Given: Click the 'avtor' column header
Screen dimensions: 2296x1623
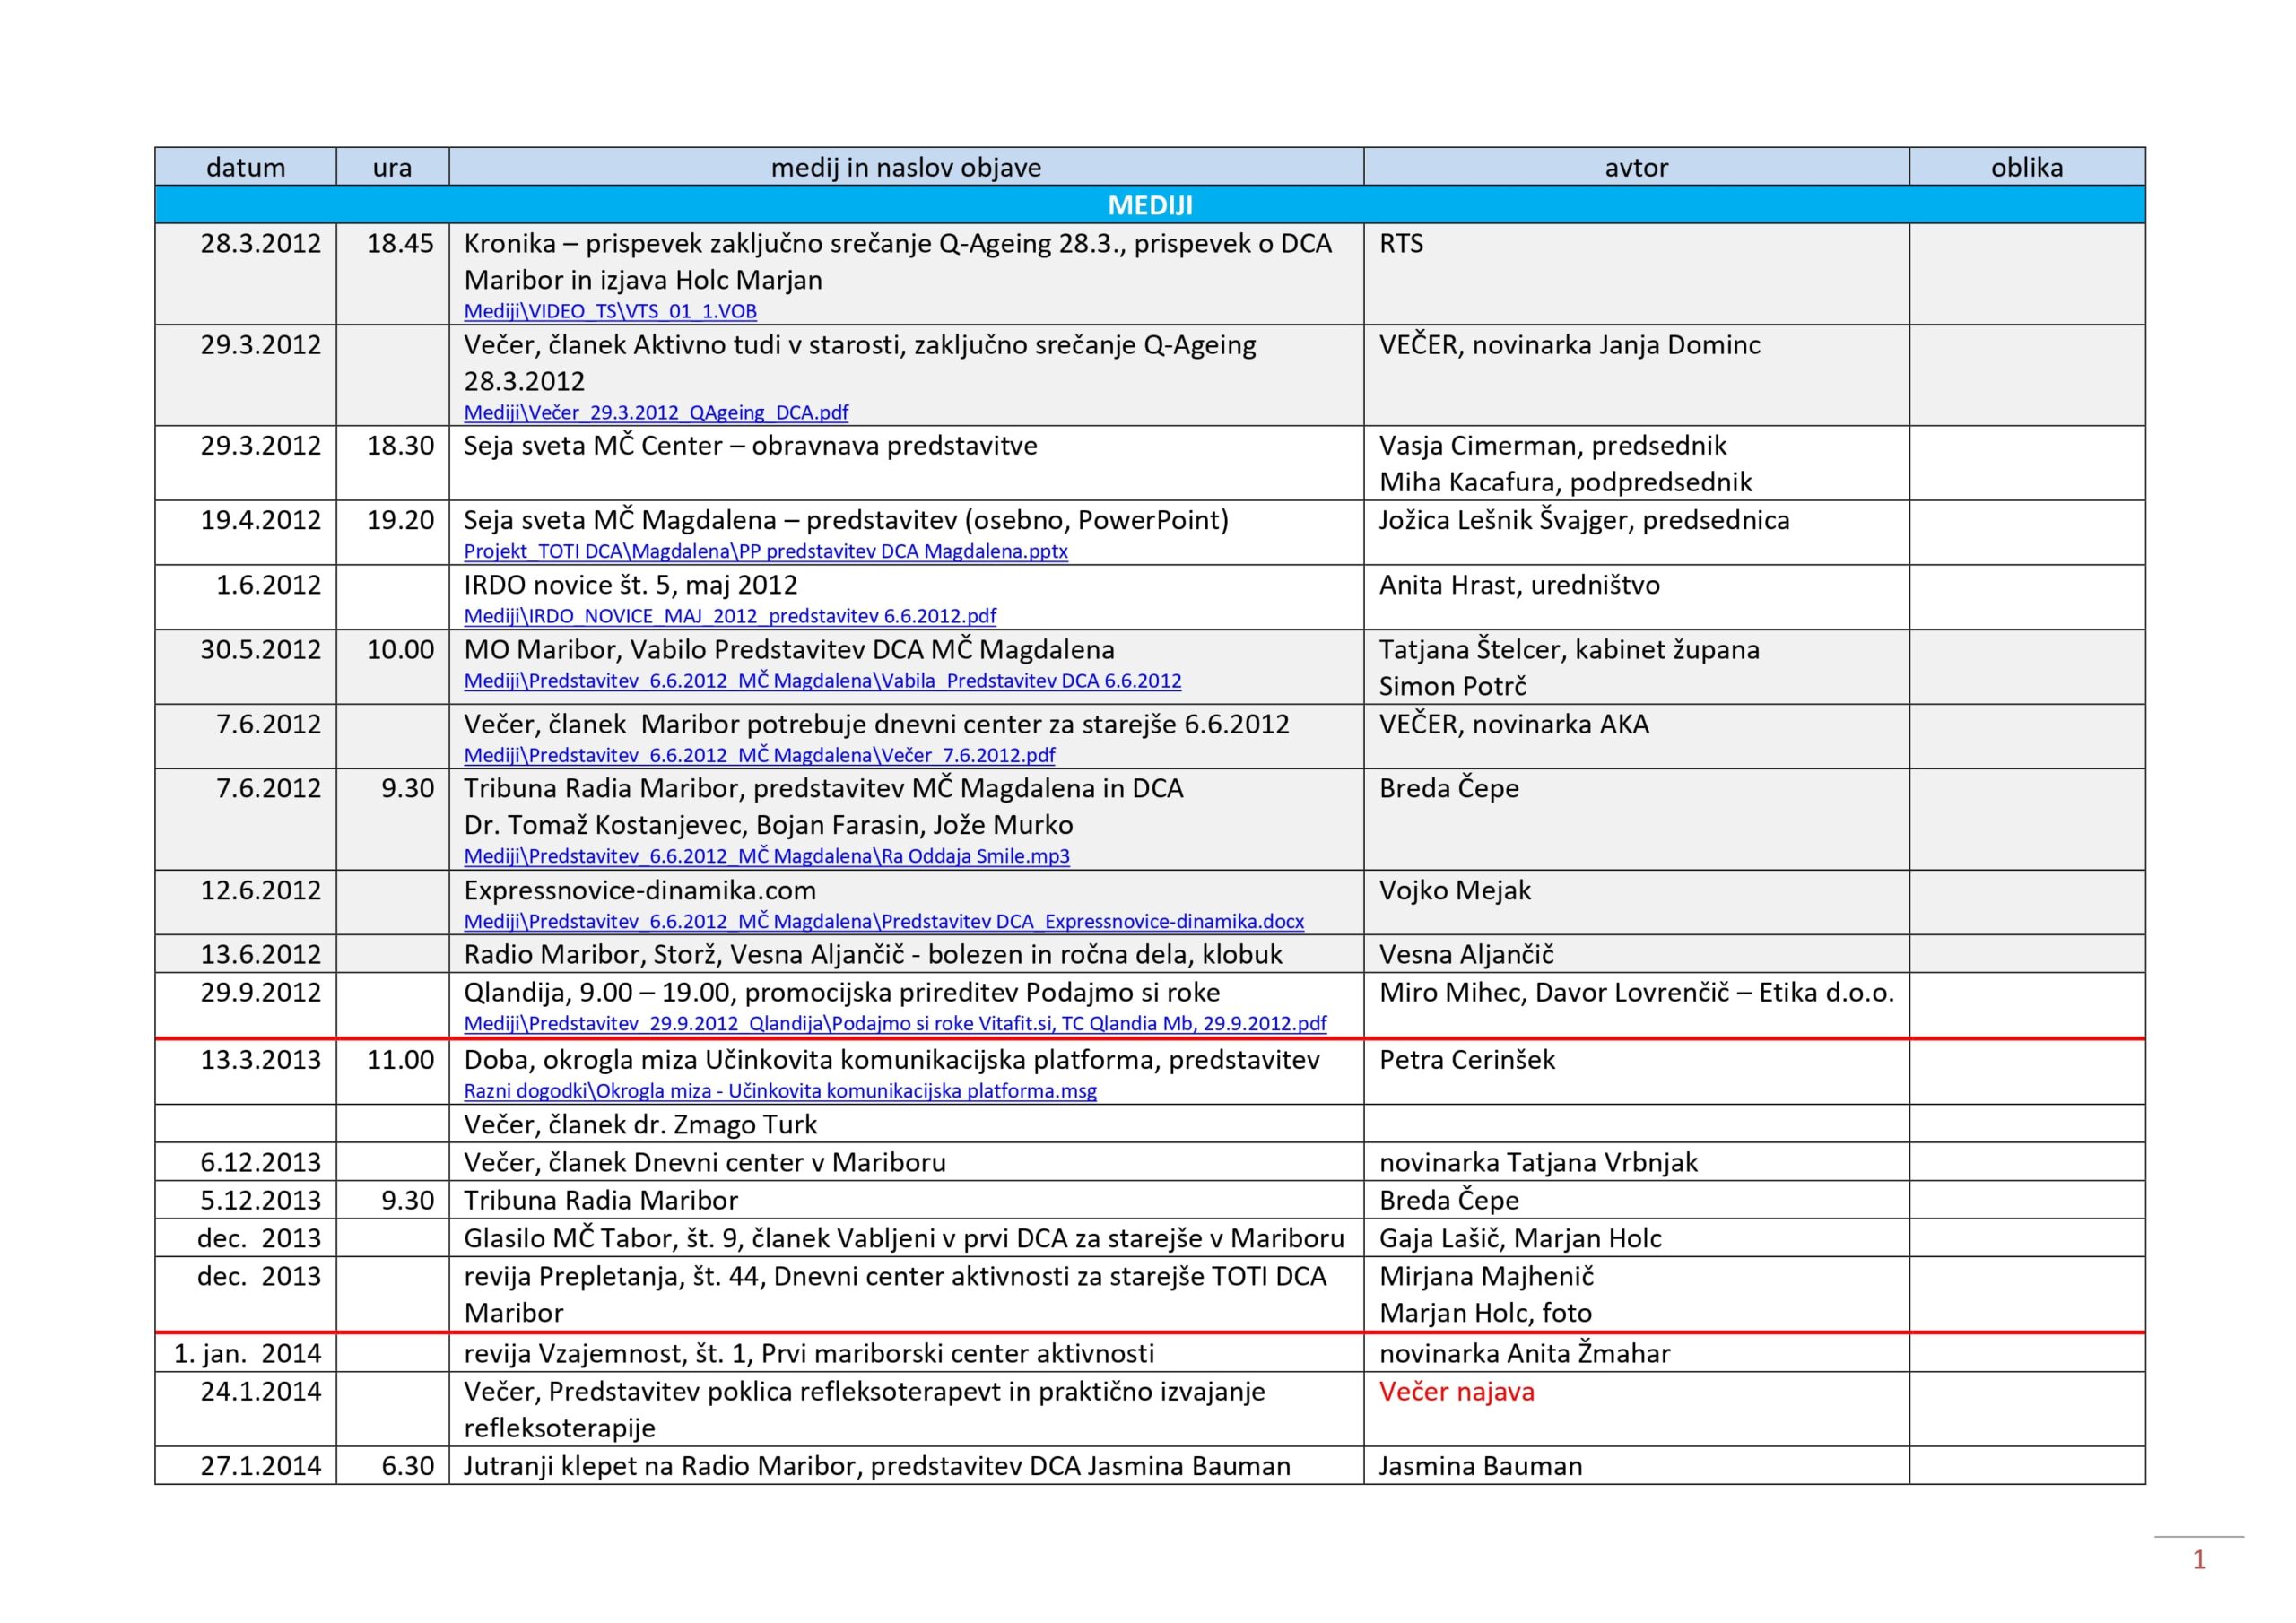Looking at the screenshot, I should (x=1636, y=167).
